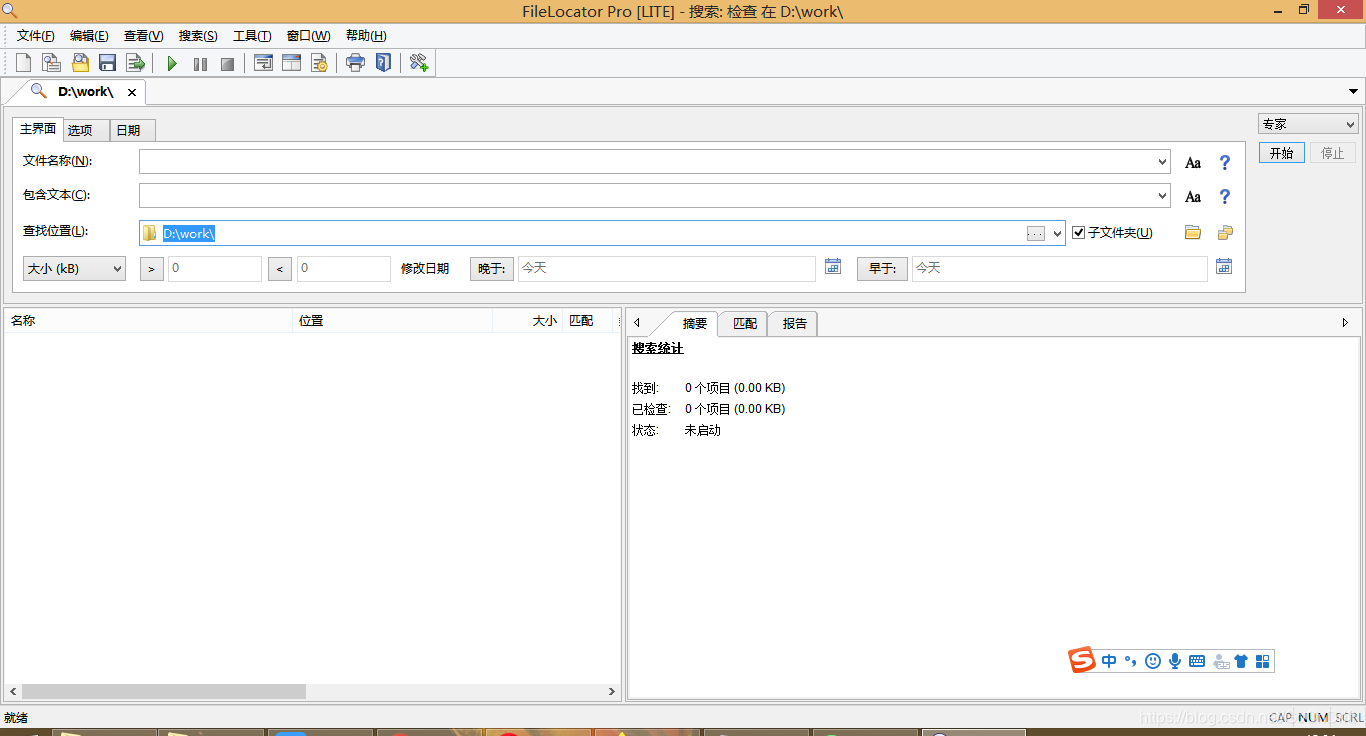Click the Print icon in the toolbar
This screenshot has height=736, width=1366.
pyautogui.click(x=355, y=63)
